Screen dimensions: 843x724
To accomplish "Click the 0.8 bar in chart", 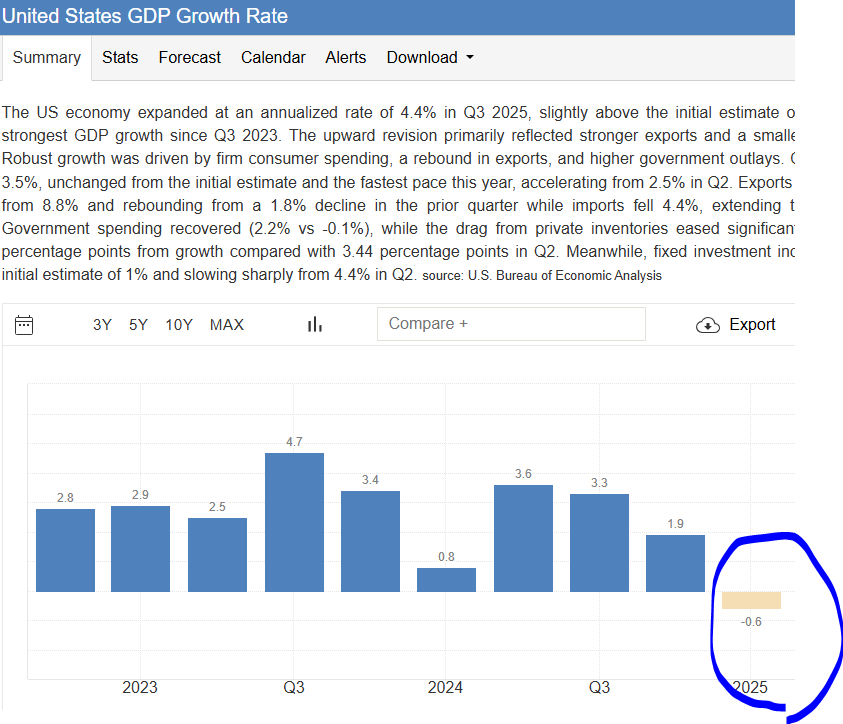I will pyautogui.click(x=446, y=580).
